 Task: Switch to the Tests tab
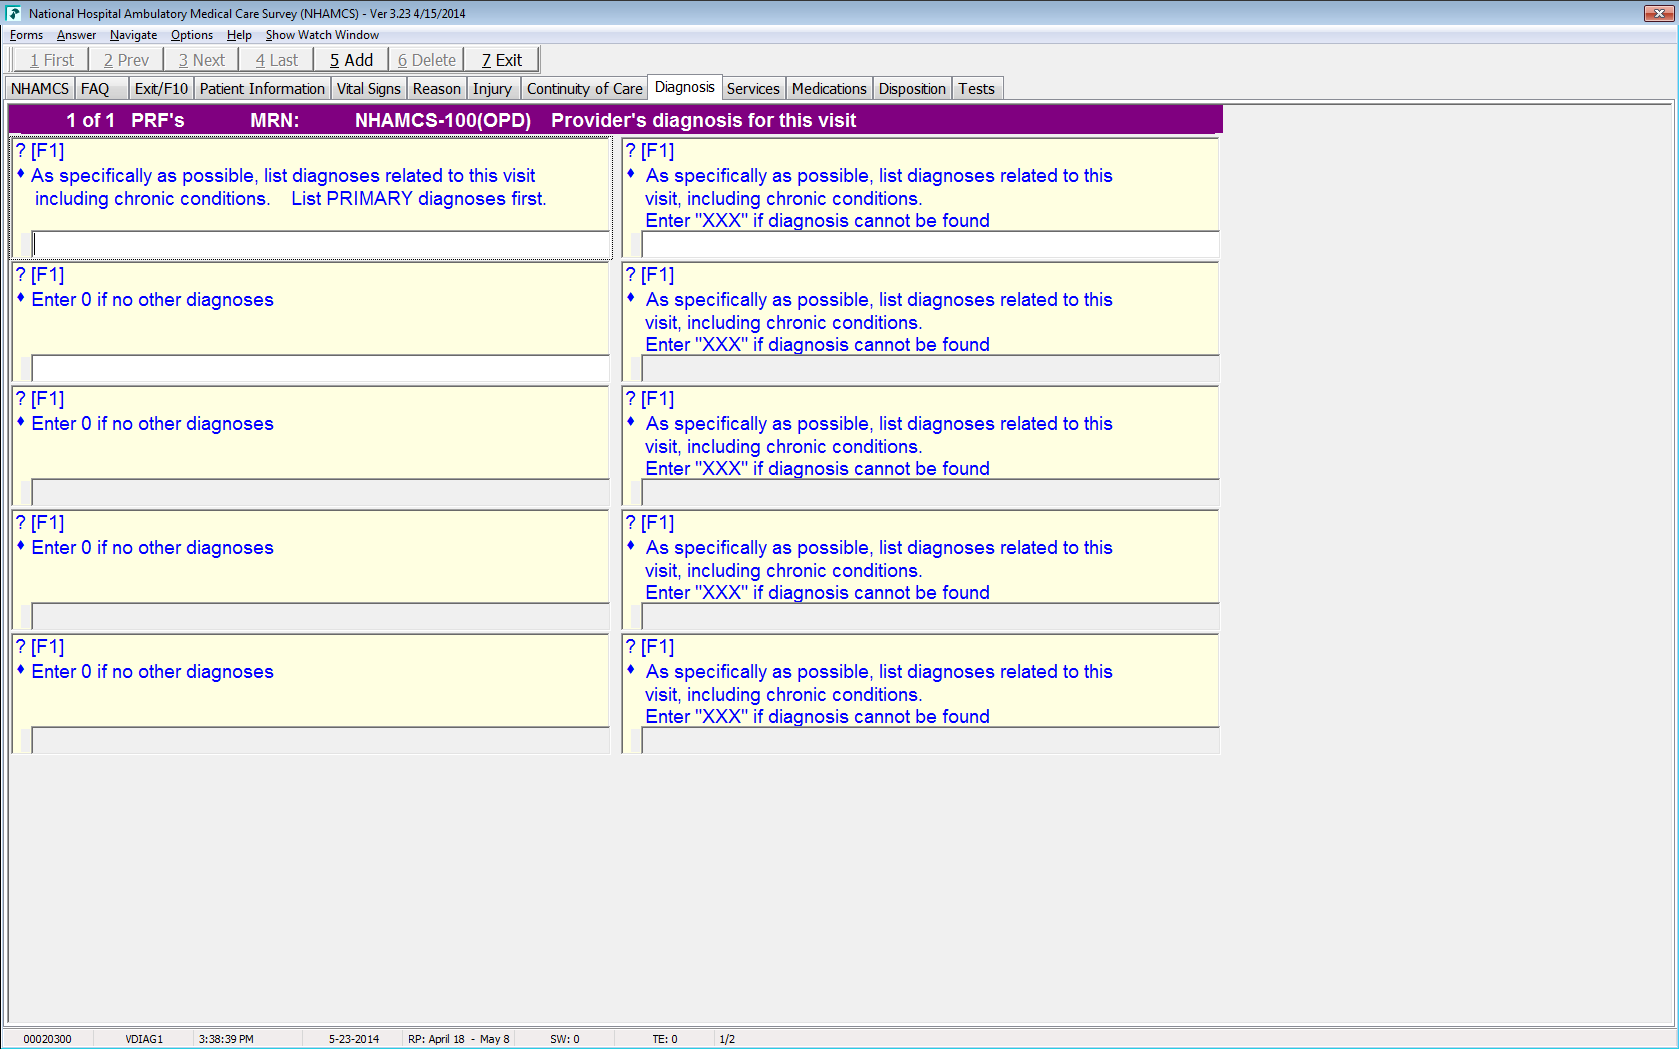point(977,89)
